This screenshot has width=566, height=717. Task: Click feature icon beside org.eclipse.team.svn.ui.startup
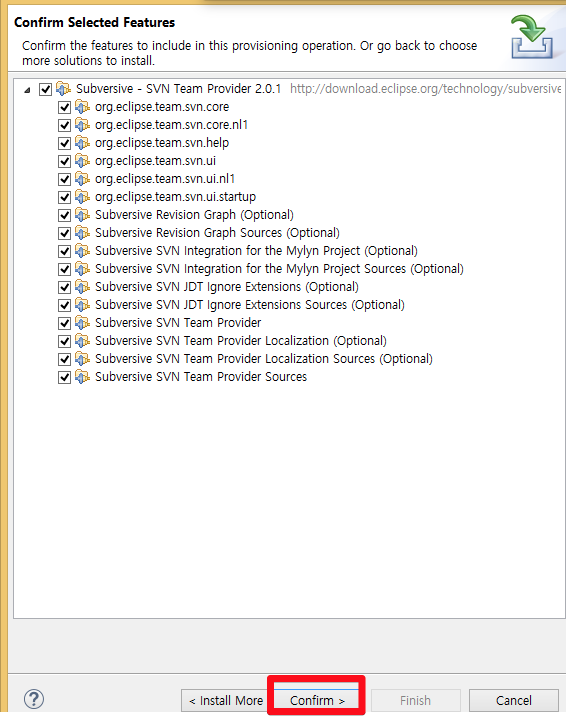point(82,196)
